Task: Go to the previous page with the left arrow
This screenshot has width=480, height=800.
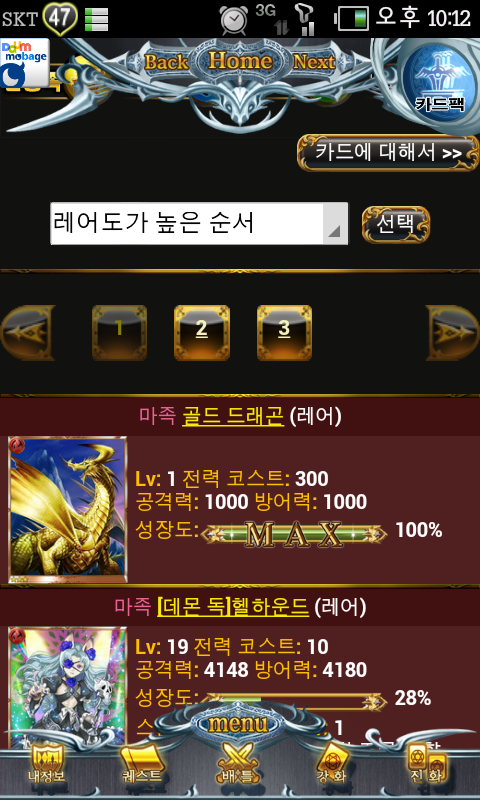Action: [x=28, y=333]
